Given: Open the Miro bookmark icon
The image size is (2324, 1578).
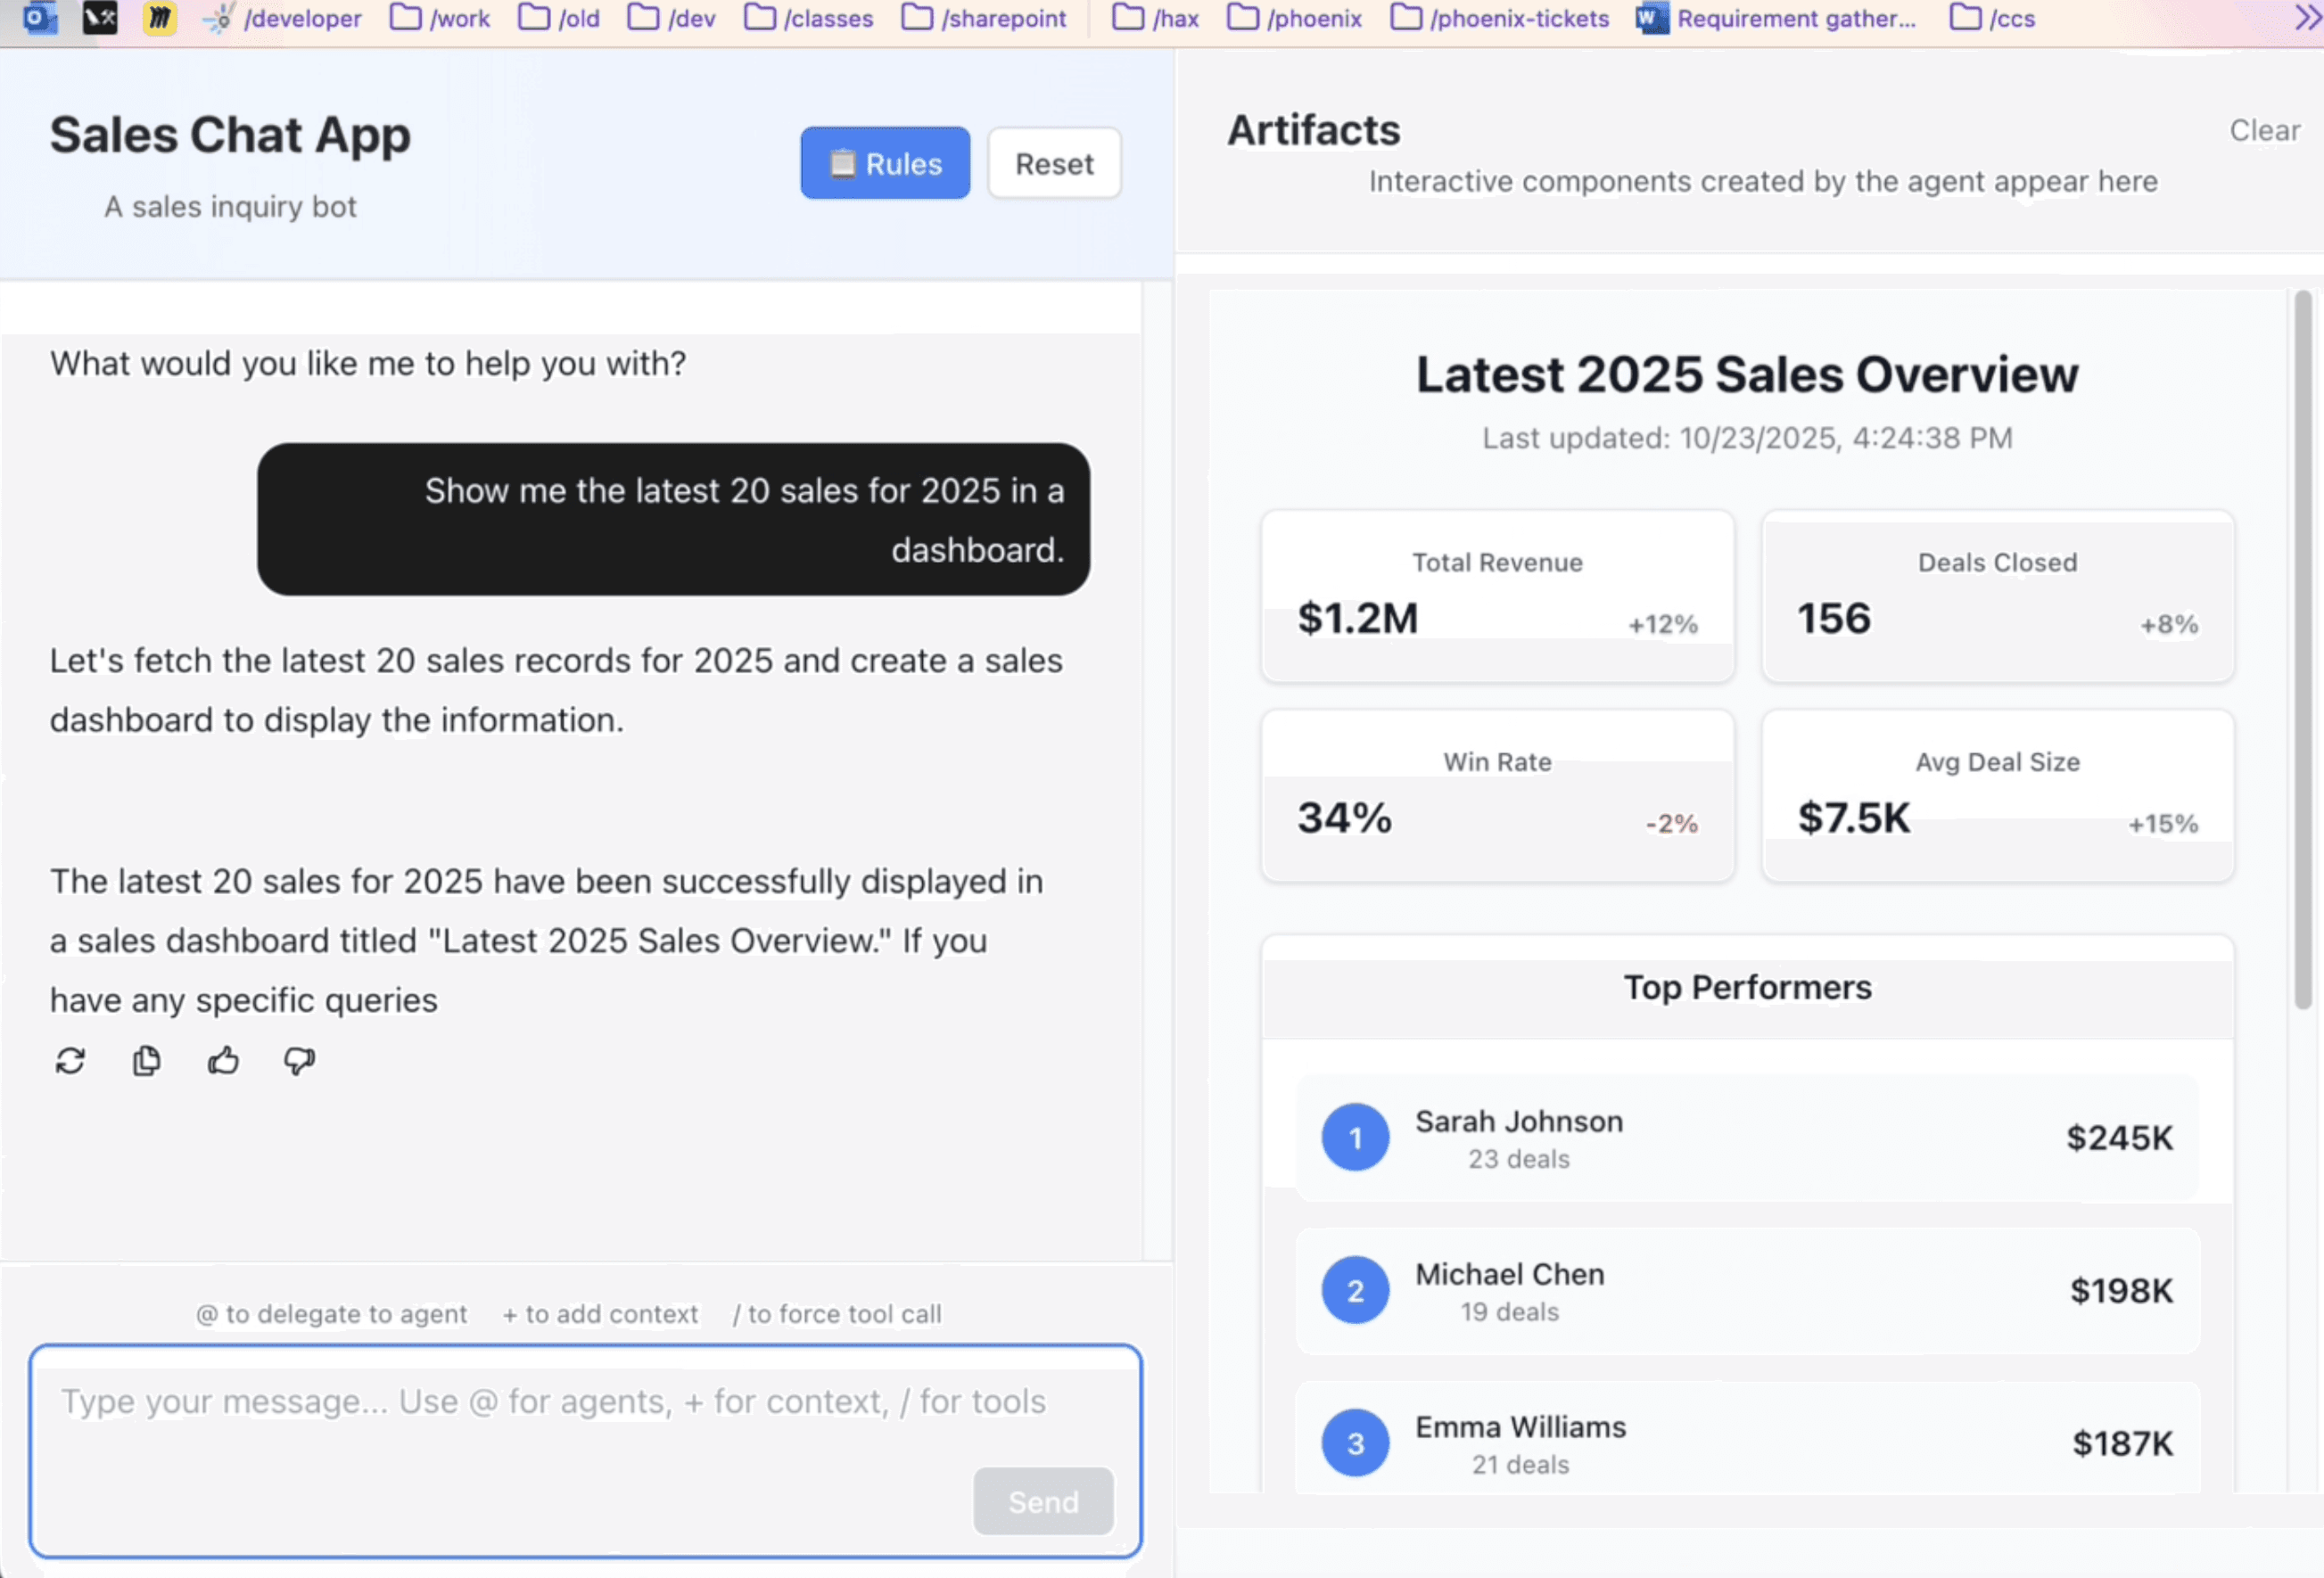Looking at the screenshot, I should (159, 17).
